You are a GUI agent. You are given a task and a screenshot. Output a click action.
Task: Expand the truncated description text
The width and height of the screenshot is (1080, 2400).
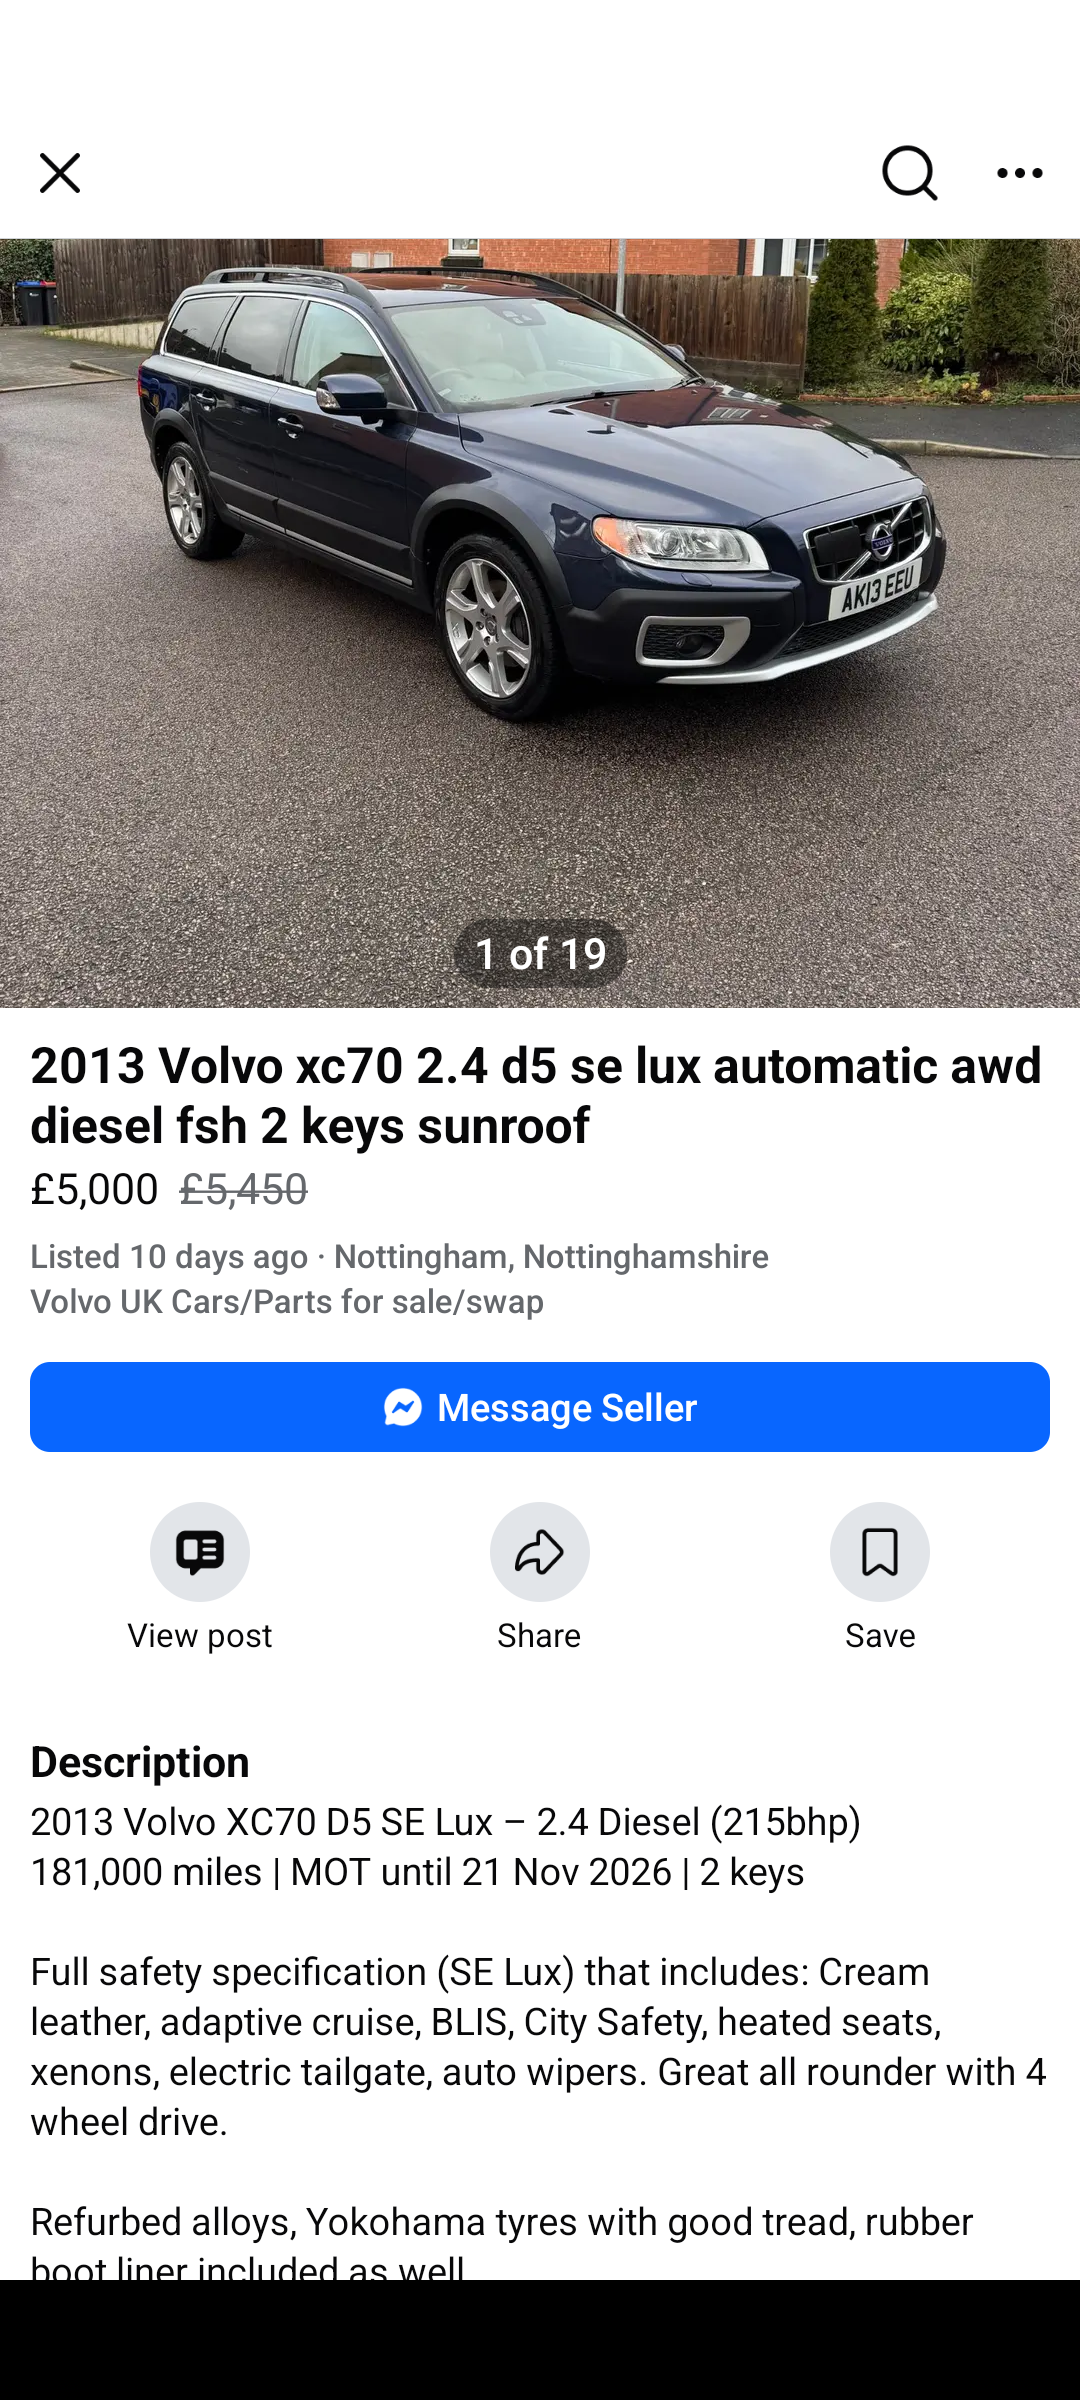pos(540,2040)
